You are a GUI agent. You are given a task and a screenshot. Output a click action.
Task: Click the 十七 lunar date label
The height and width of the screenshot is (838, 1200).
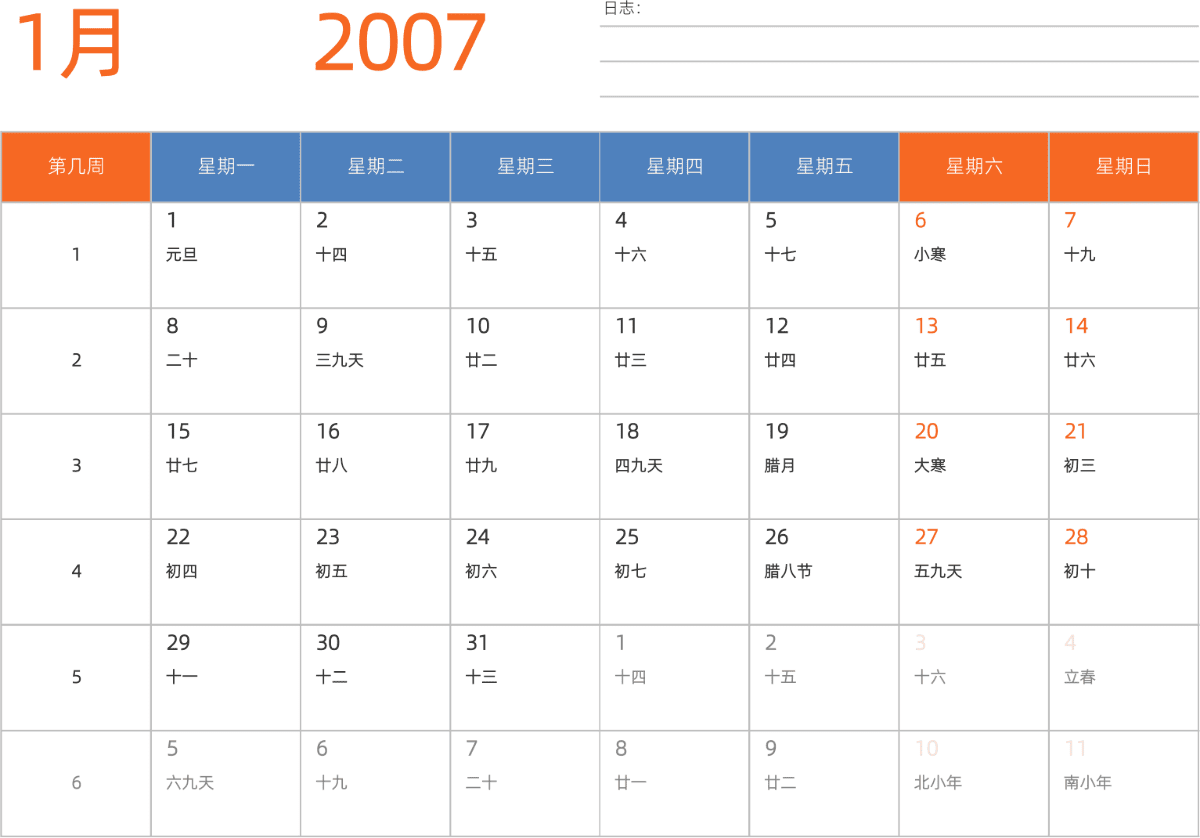tap(780, 255)
